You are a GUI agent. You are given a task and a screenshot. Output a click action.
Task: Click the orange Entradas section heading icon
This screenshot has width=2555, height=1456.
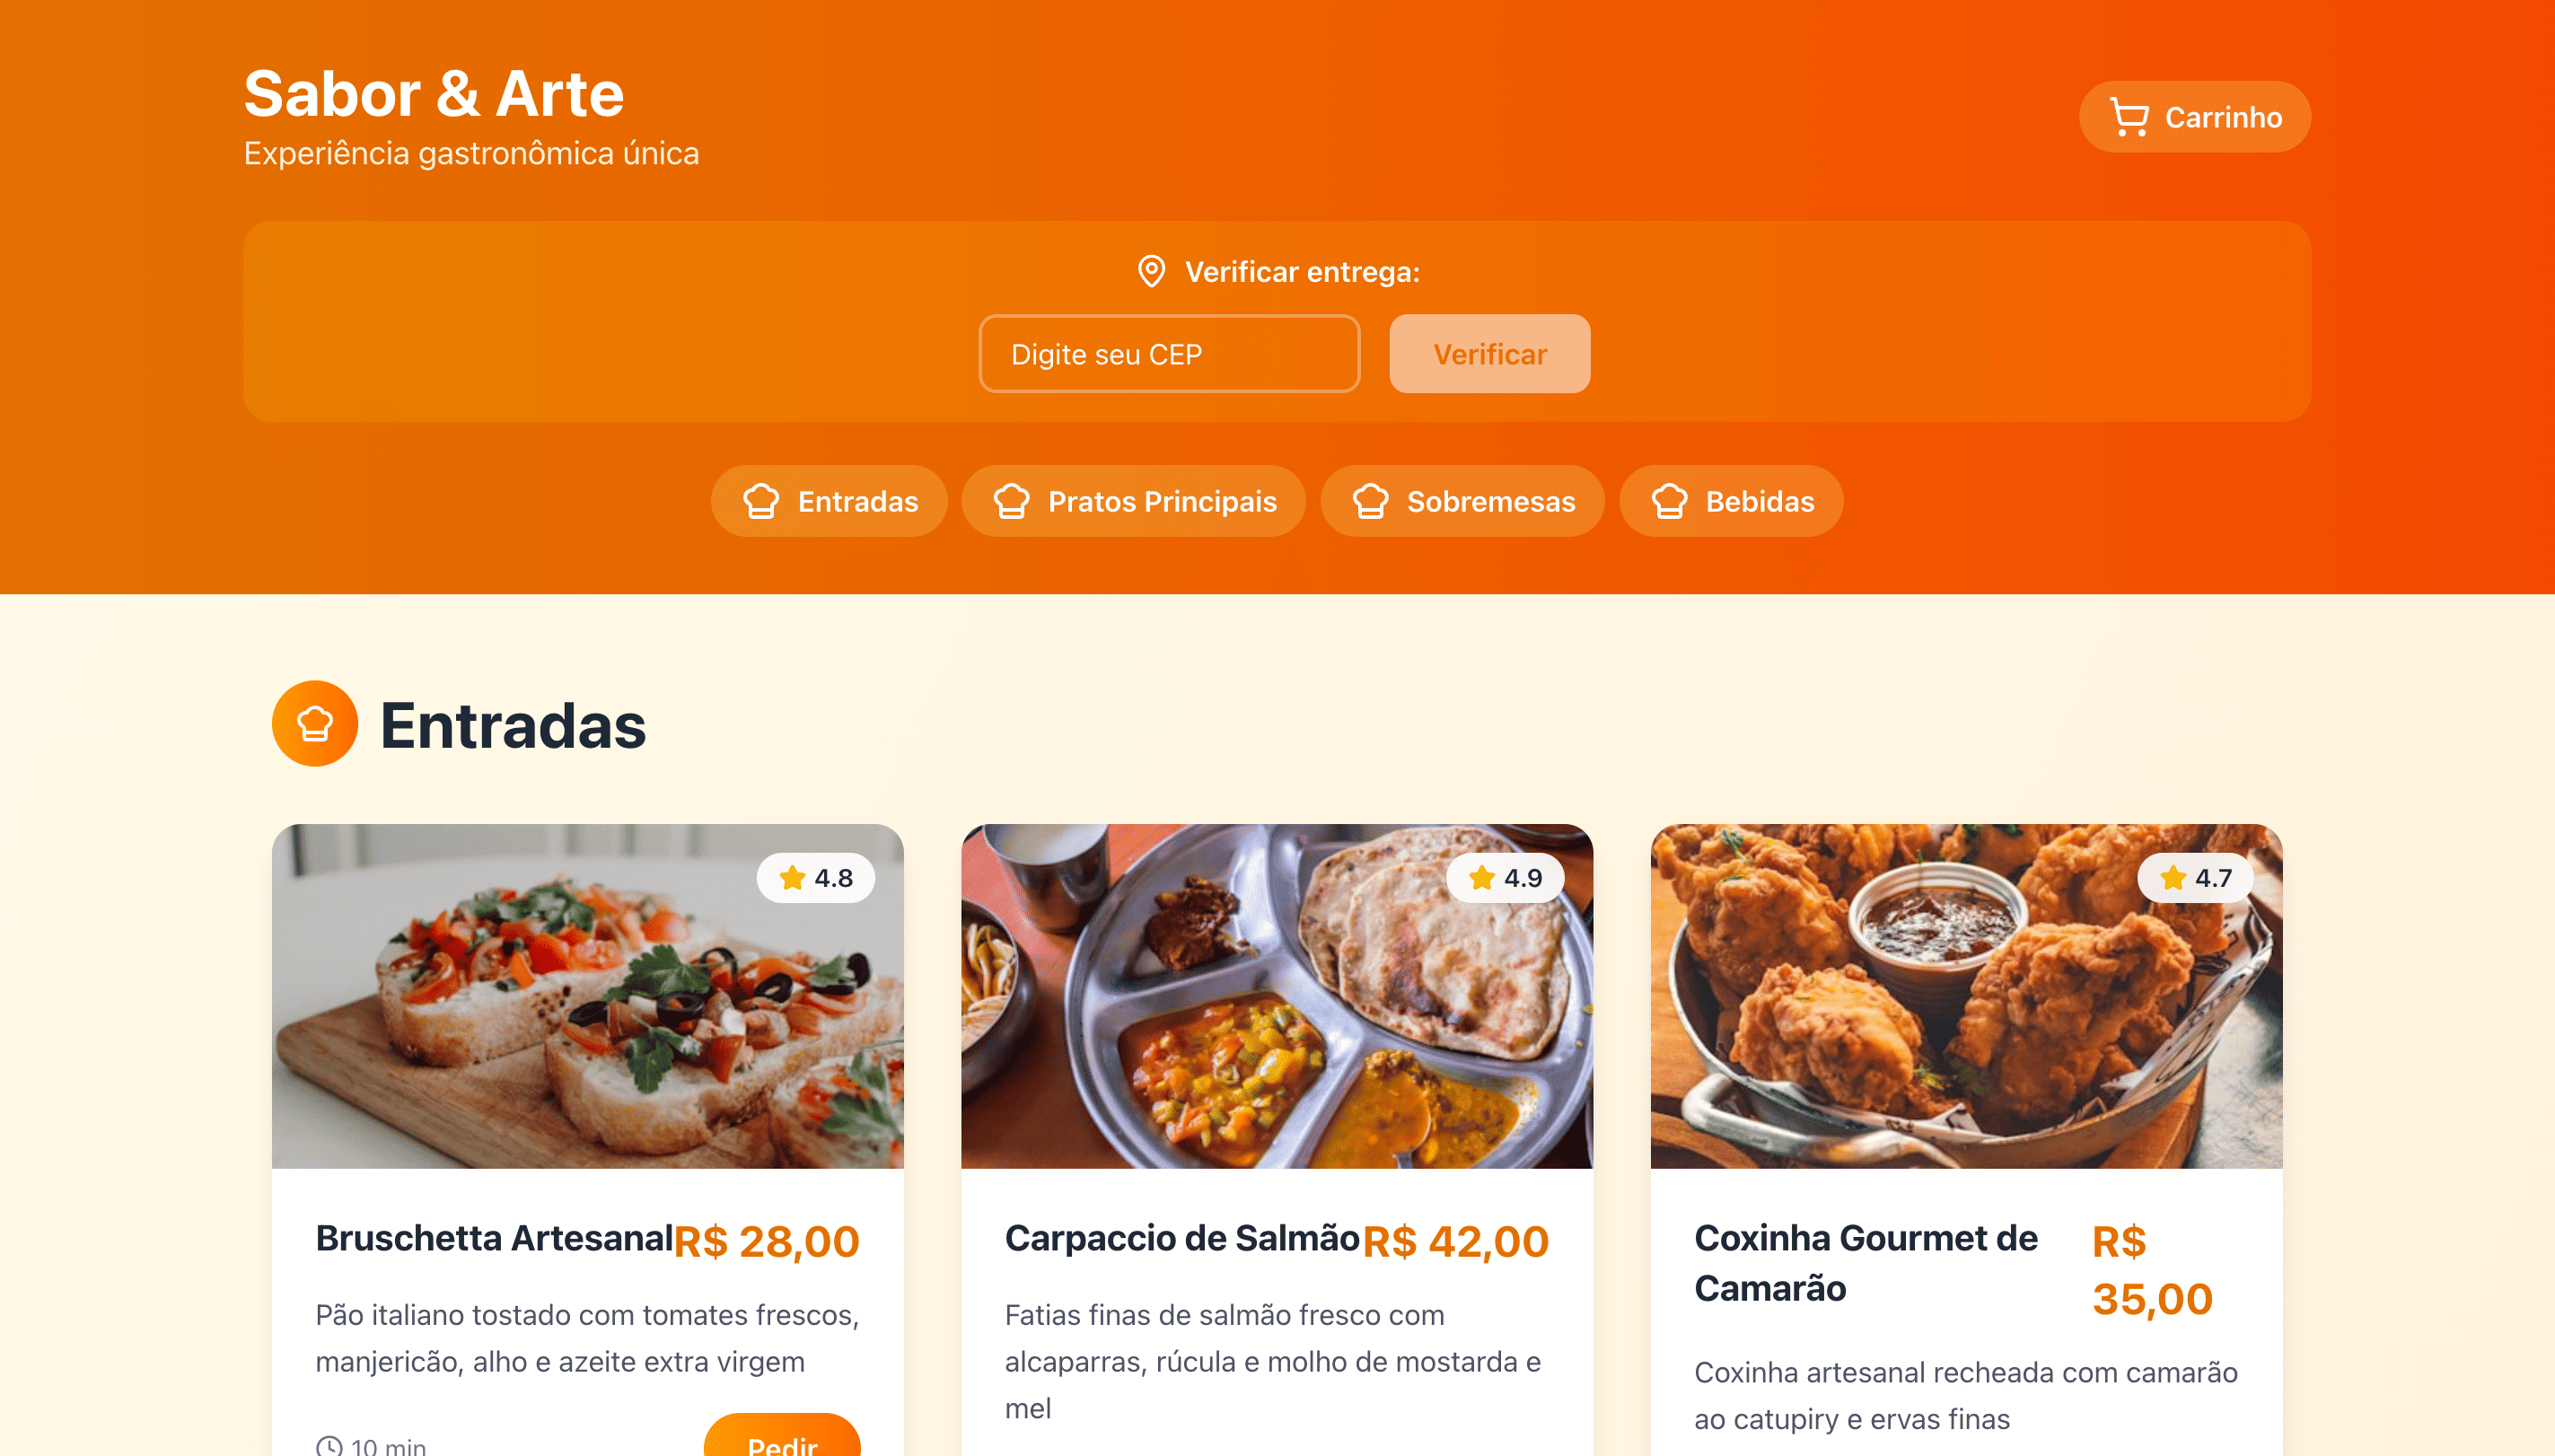tap(315, 724)
